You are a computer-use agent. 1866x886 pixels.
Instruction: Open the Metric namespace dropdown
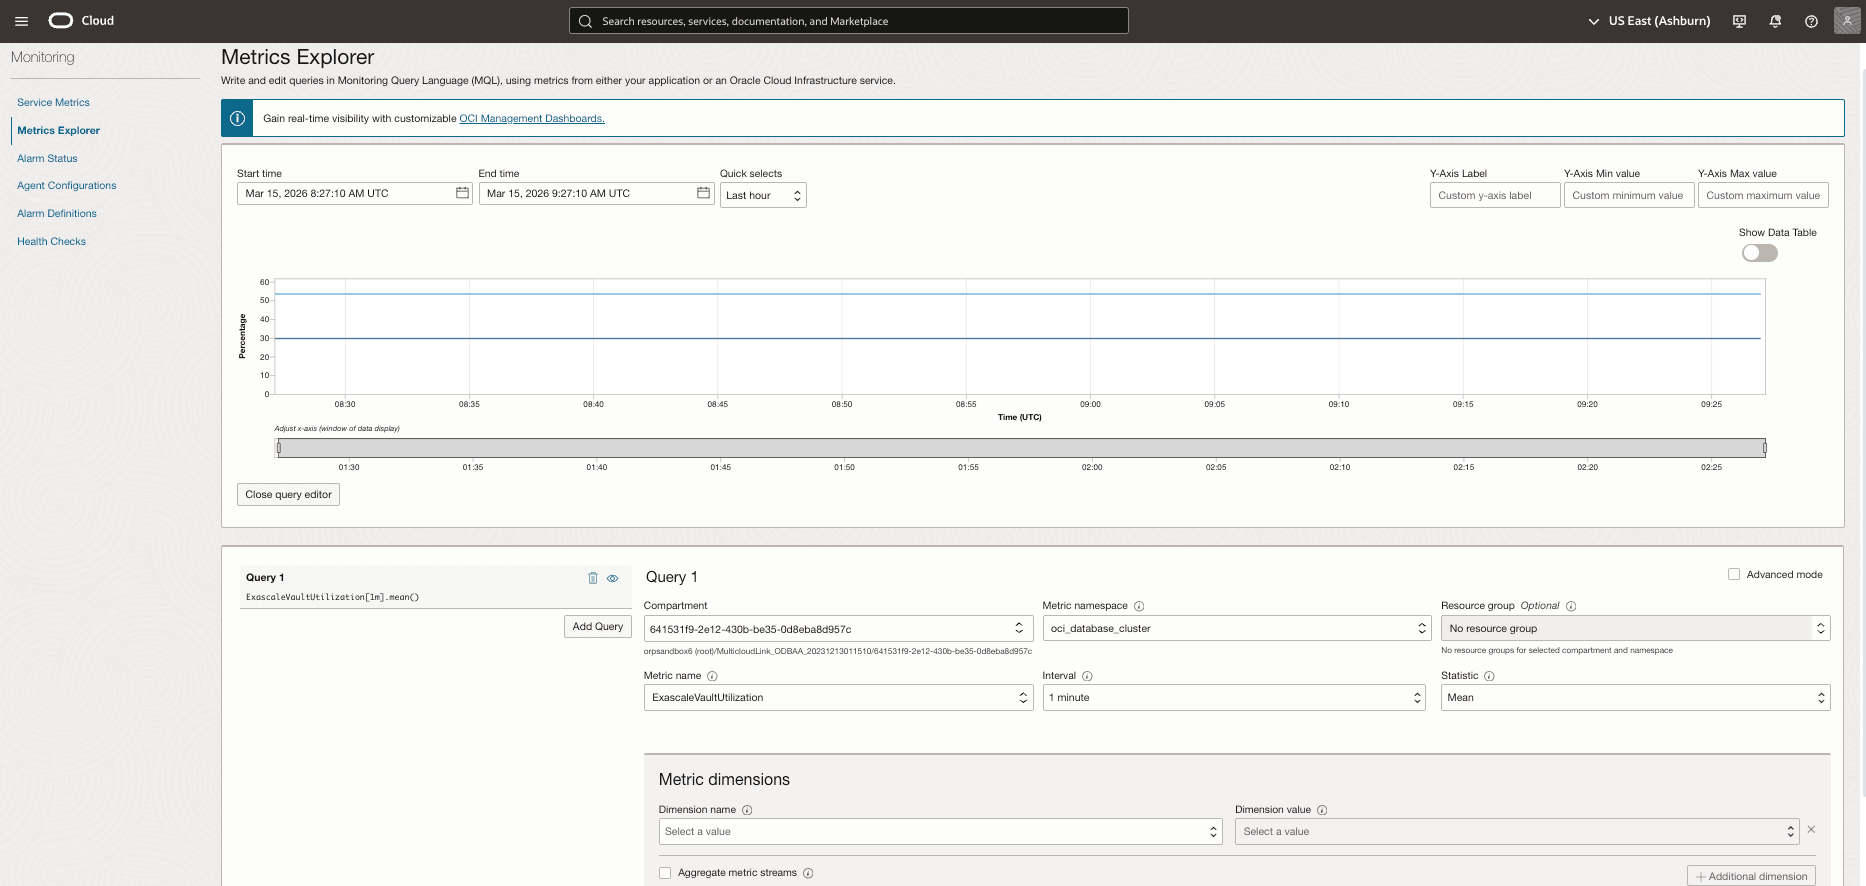tap(1237, 628)
